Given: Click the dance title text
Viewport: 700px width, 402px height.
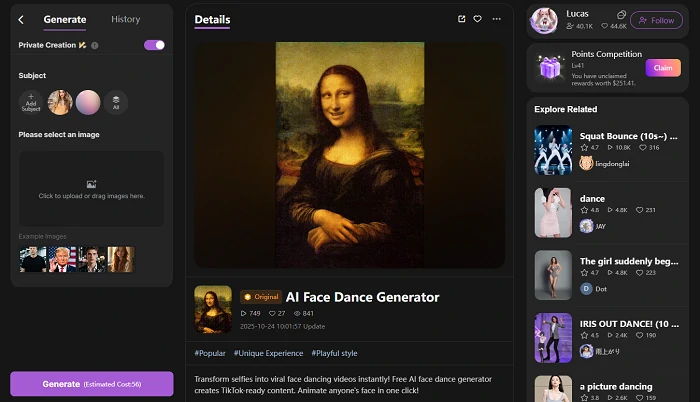Looking at the screenshot, I should pos(592,199).
